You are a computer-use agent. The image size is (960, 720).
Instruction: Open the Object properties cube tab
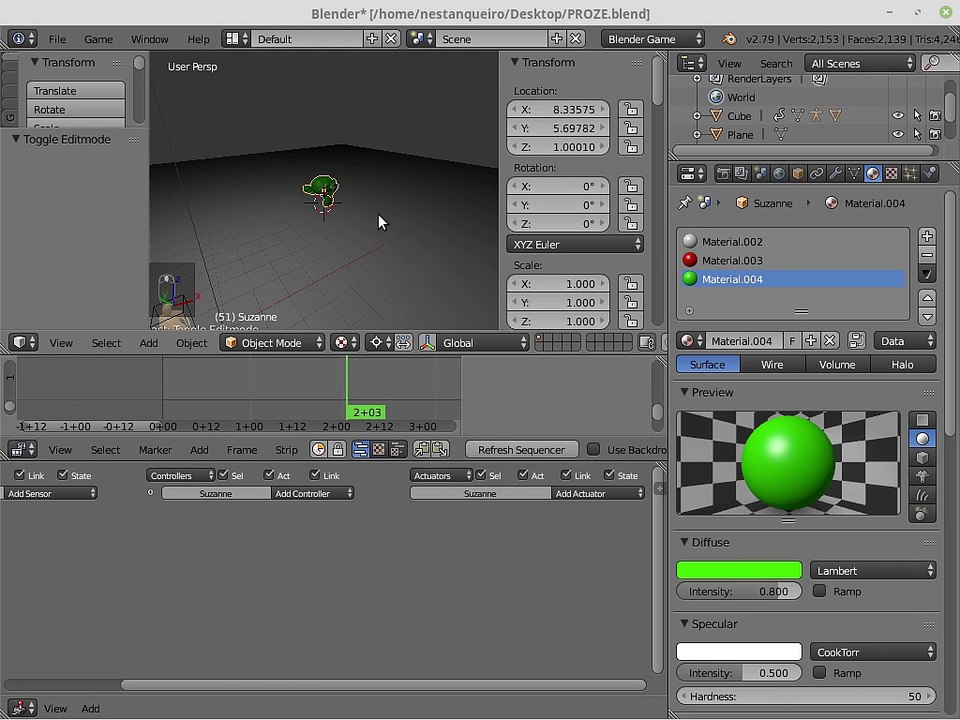coord(798,174)
